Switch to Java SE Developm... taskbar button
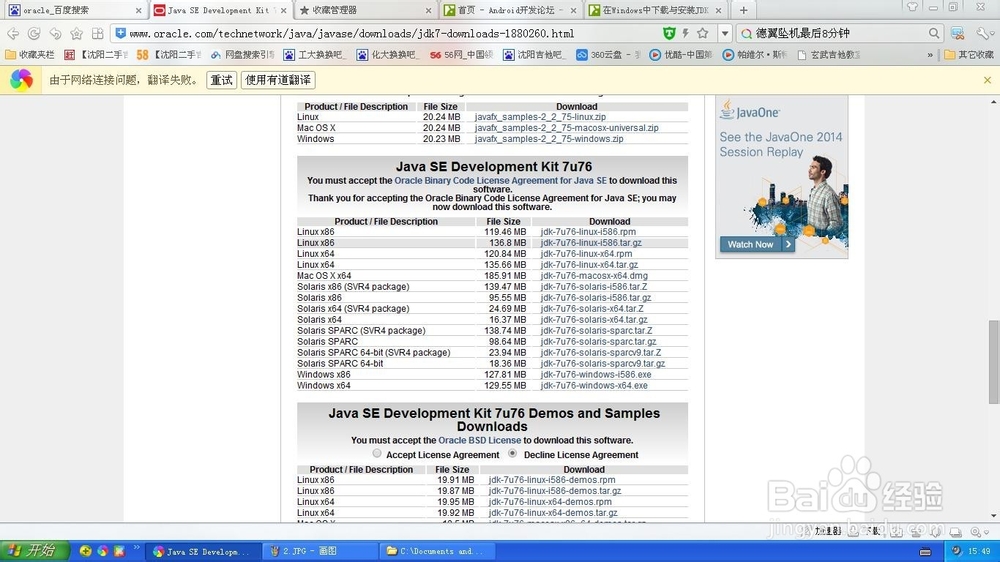1000x562 pixels. [x=204, y=551]
